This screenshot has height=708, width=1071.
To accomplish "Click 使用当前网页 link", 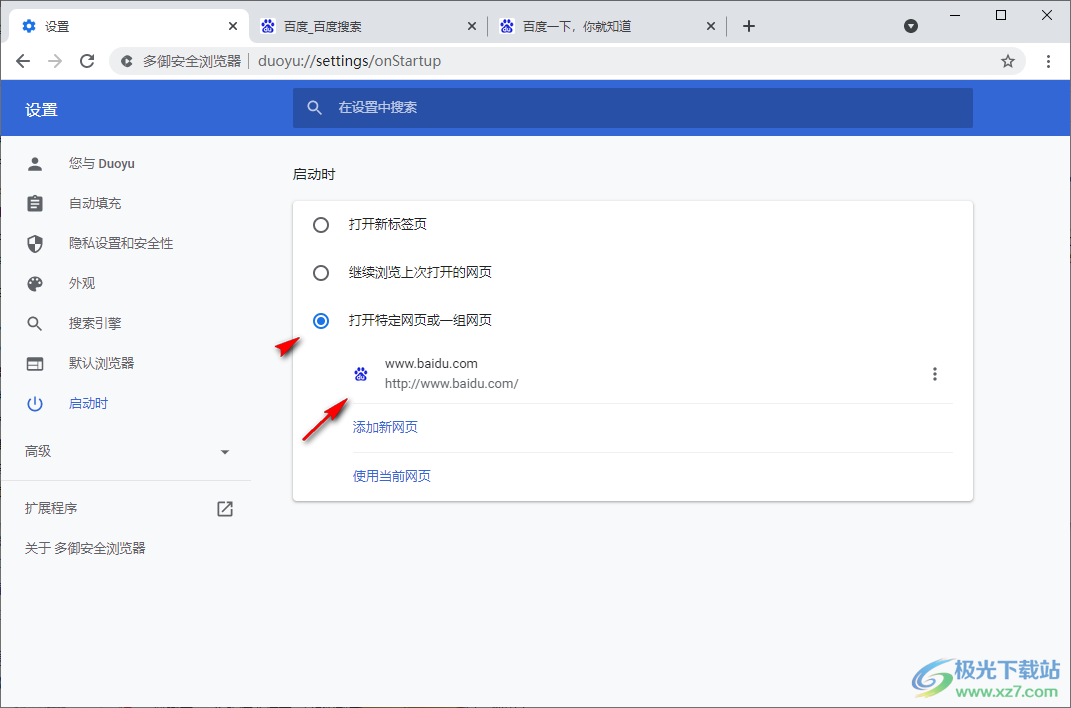I will pyautogui.click(x=391, y=476).
